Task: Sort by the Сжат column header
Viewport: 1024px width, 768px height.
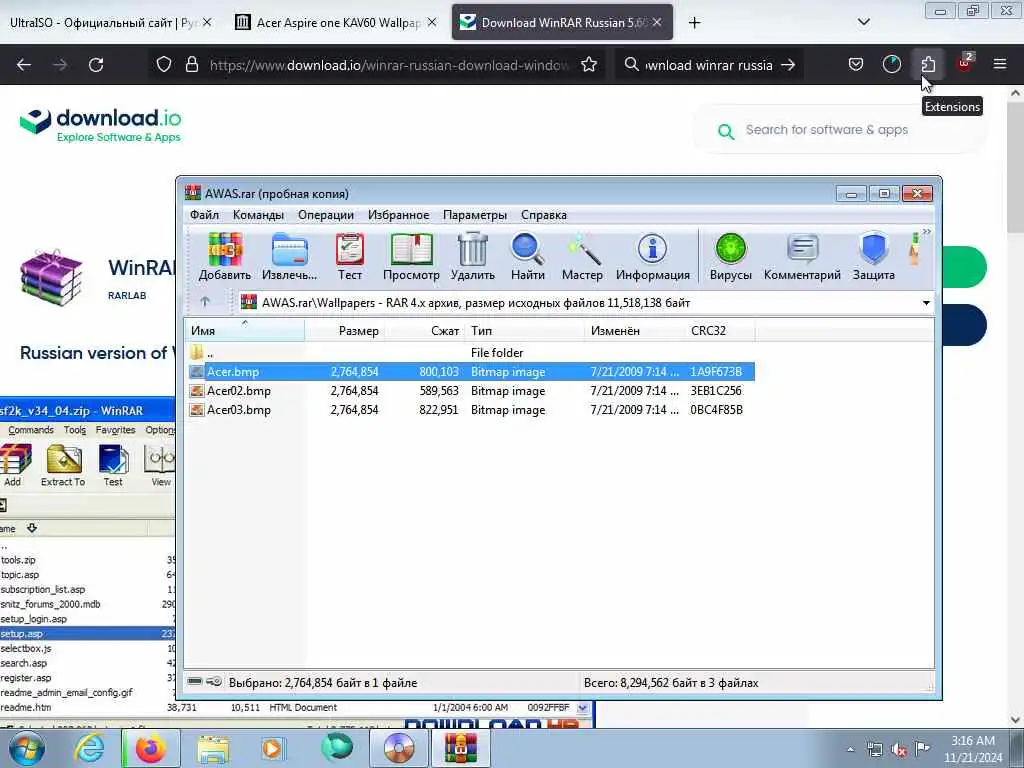Action: pos(424,330)
